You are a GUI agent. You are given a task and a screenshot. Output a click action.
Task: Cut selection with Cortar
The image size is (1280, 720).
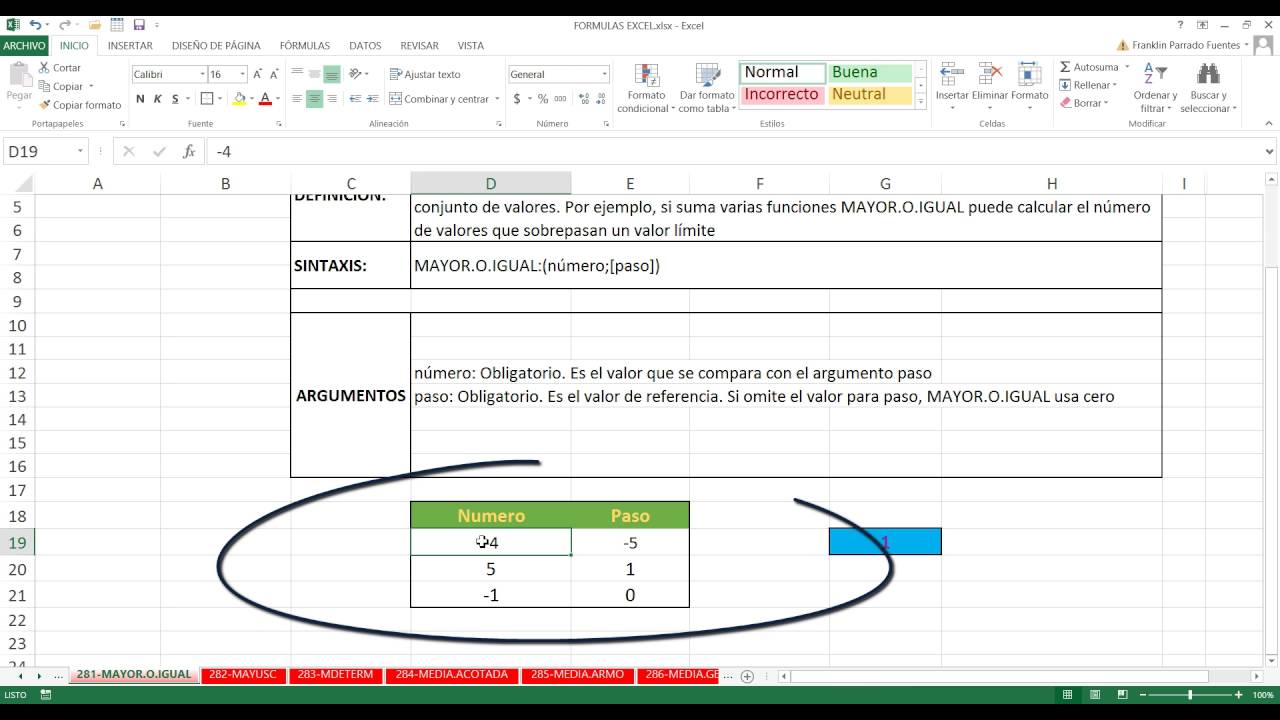tap(59, 68)
